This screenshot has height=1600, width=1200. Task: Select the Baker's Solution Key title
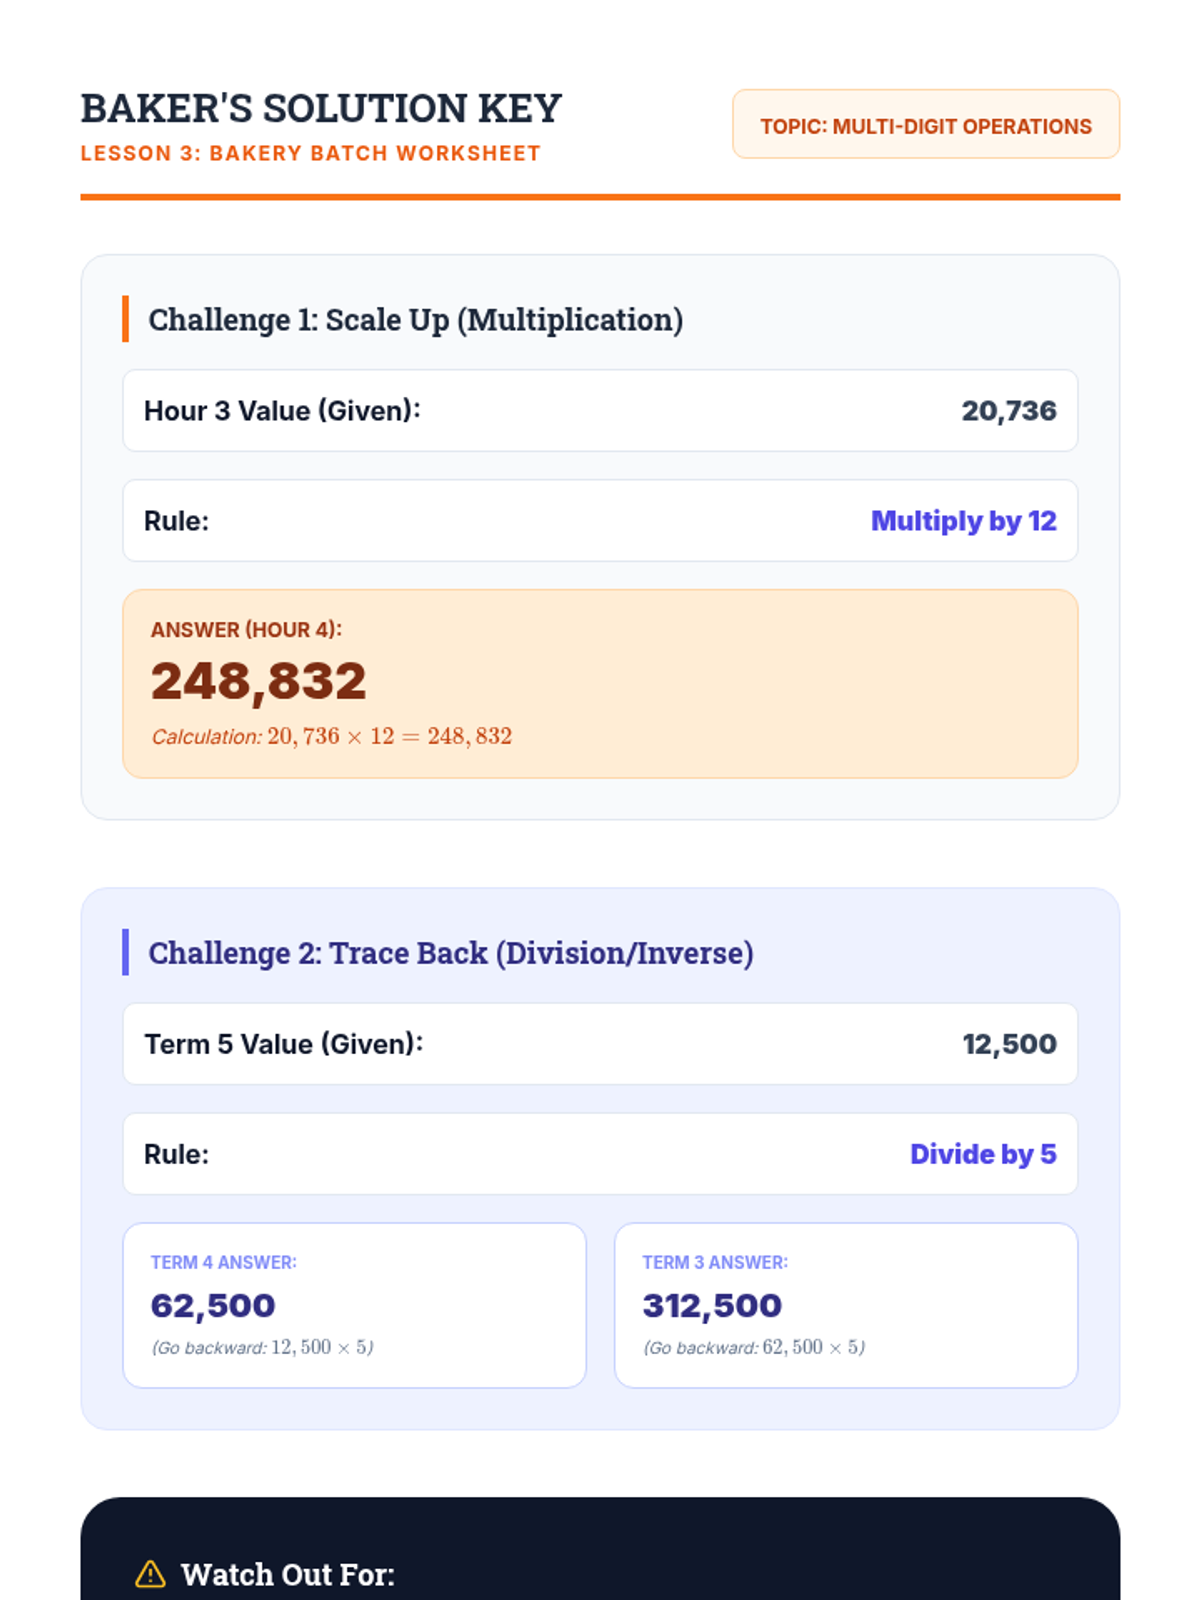(x=321, y=108)
